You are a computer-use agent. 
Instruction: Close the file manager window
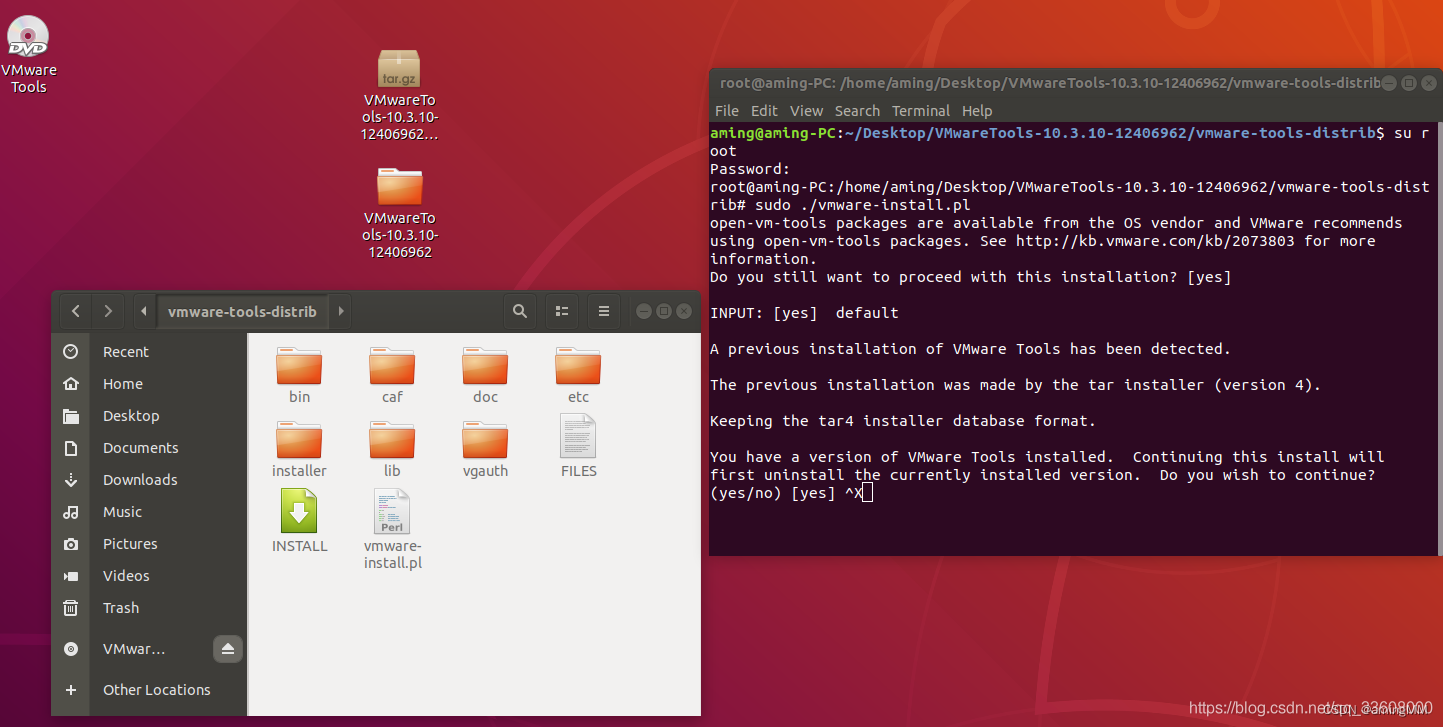point(685,311)
